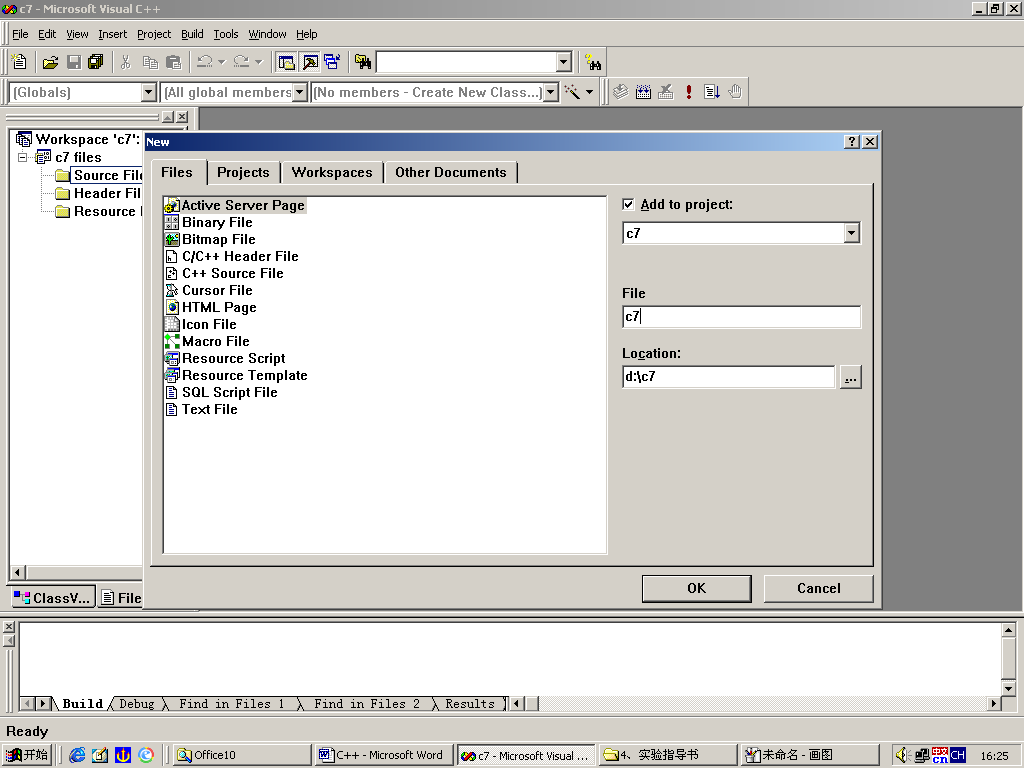Select the C++ Source File entry
1024x768 pixels.
tap(232, 273)
